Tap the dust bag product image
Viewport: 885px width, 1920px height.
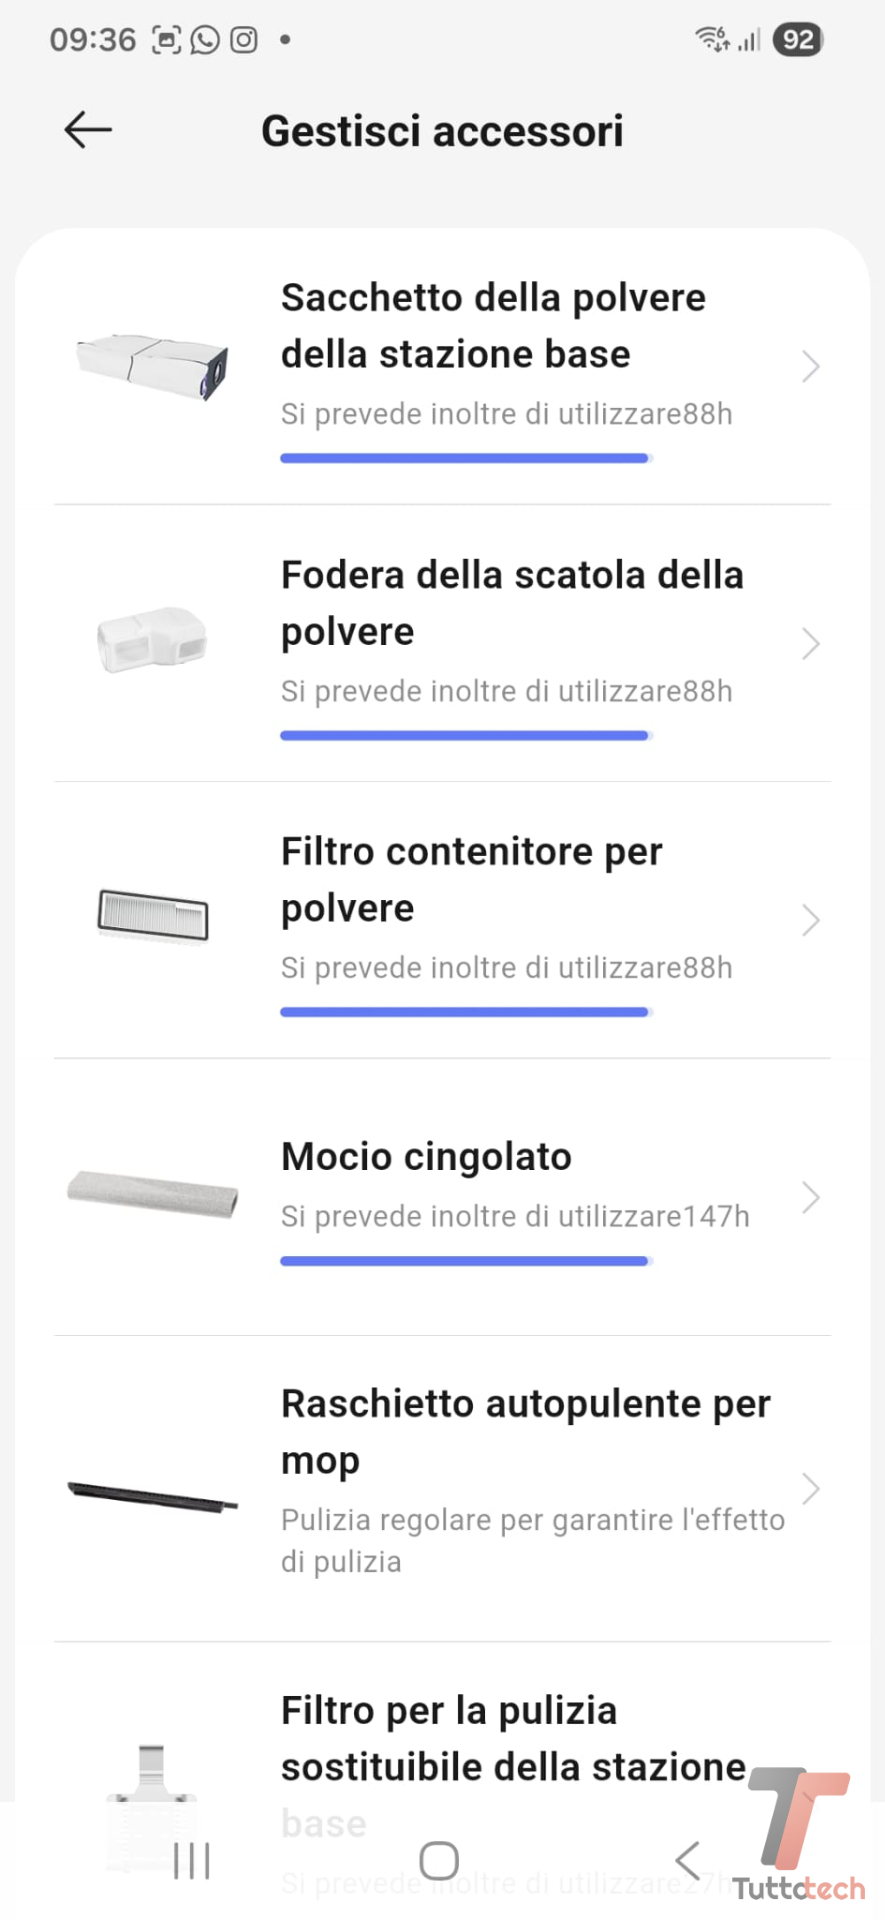[153, 366]
